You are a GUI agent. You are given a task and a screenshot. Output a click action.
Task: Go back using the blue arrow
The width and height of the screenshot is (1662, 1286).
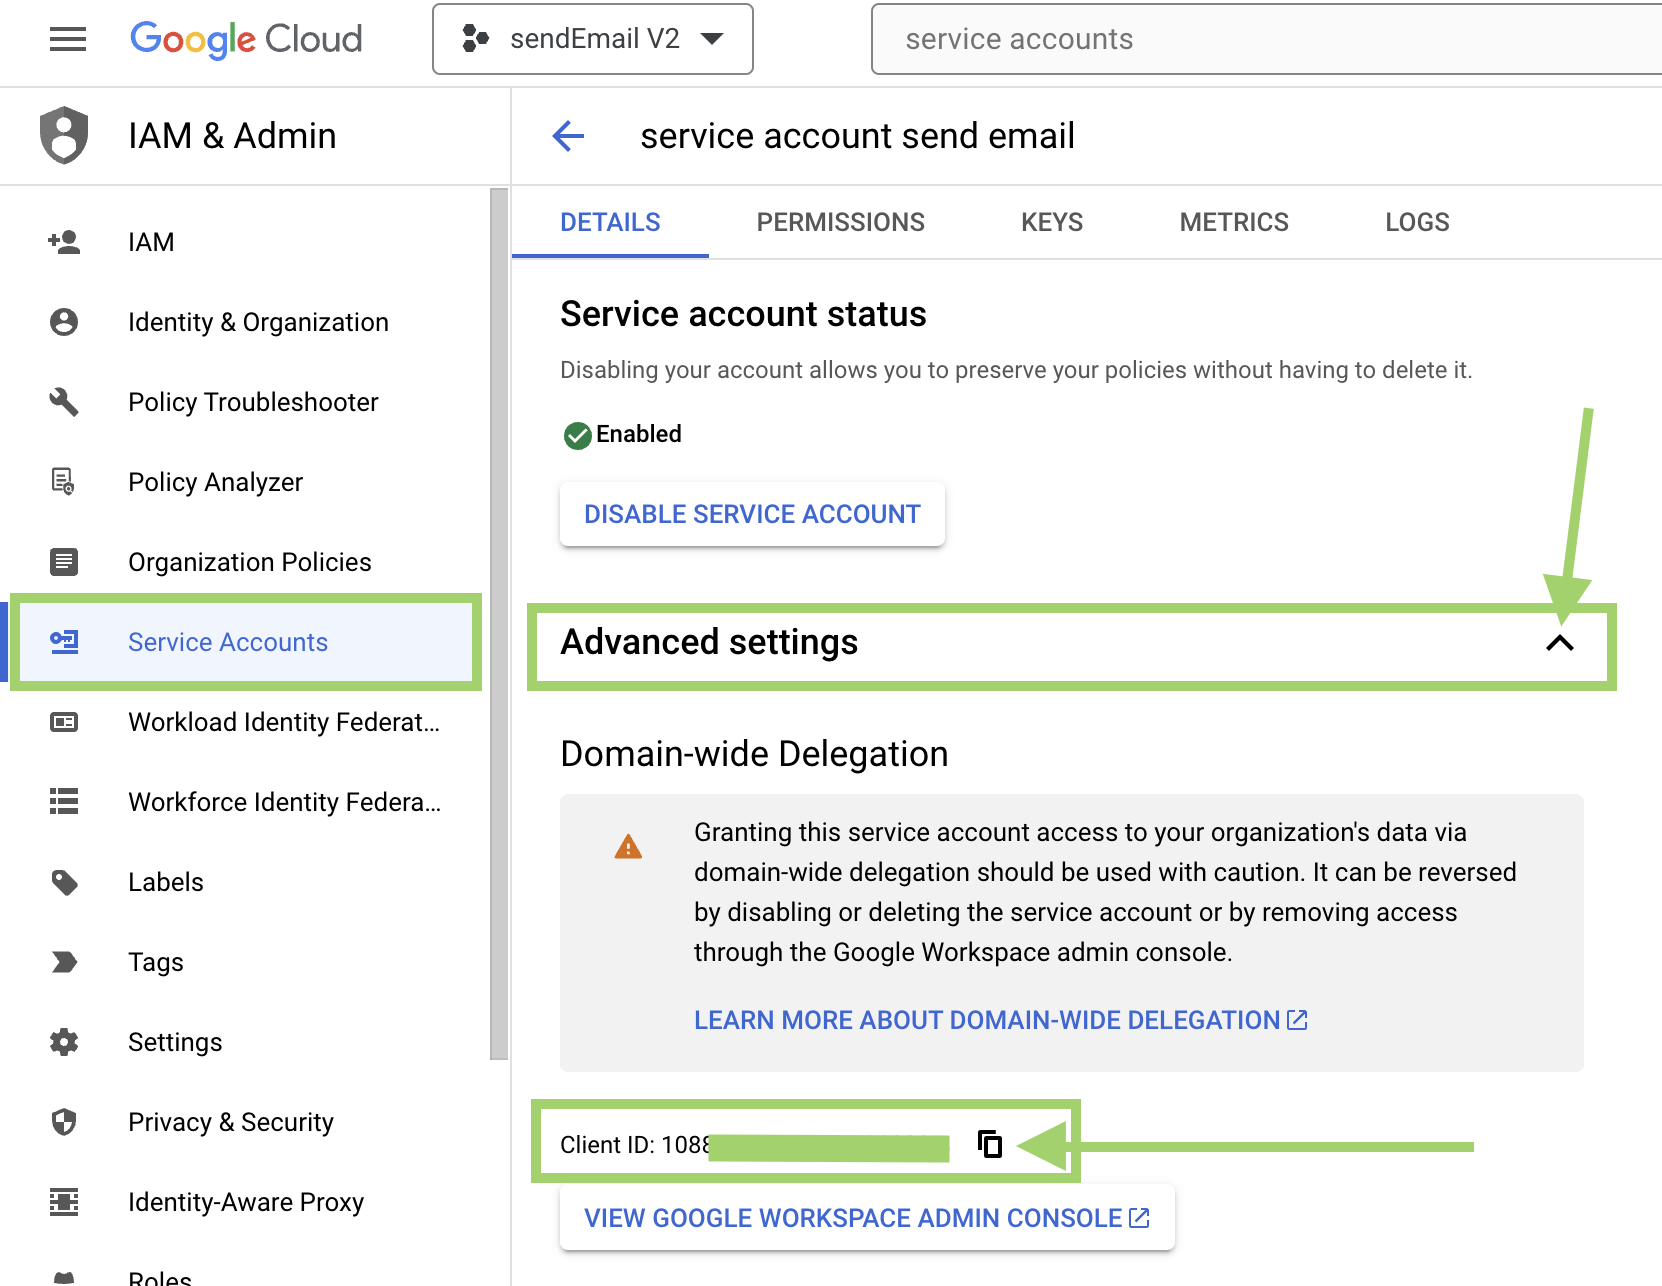tap(568, 136)
